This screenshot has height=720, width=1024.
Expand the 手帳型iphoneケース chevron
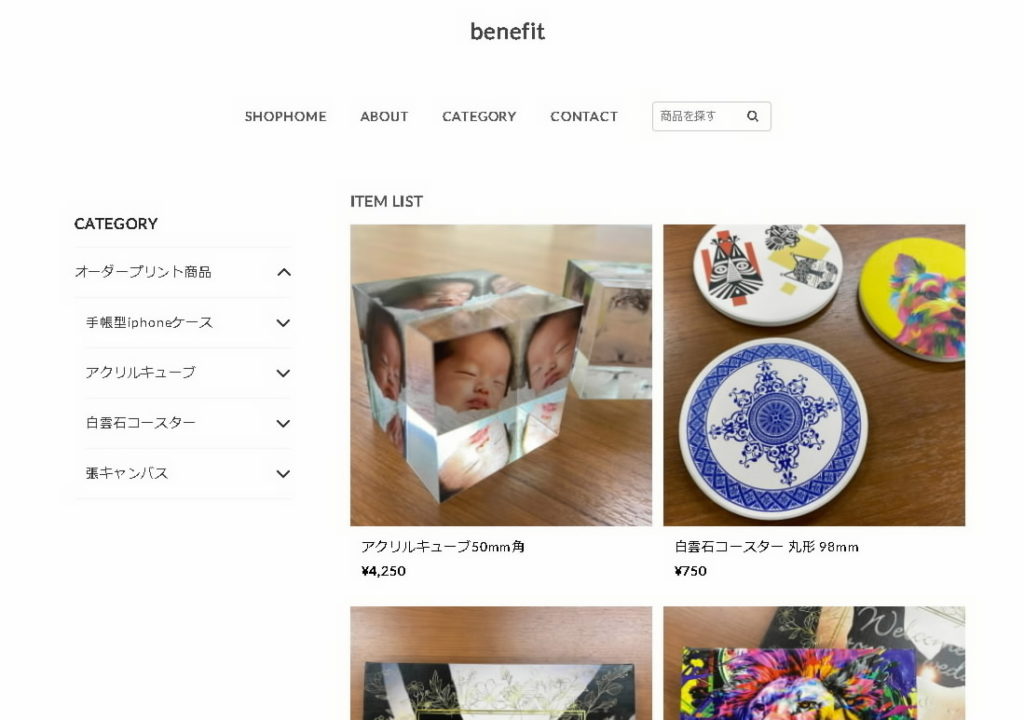[283, 323]
